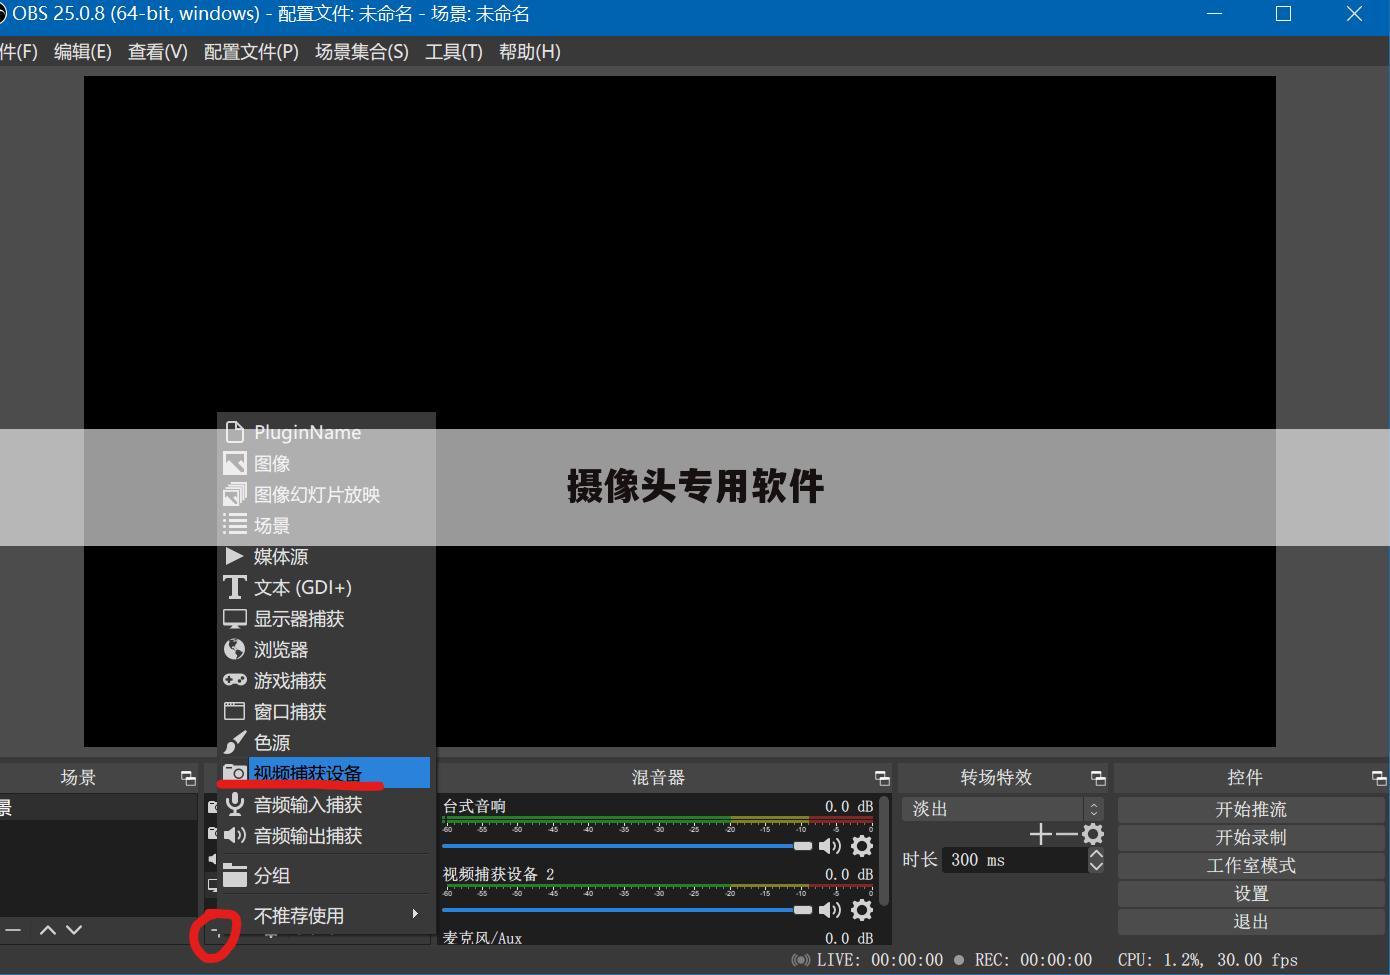Open the 工具(T) menu

454,52
